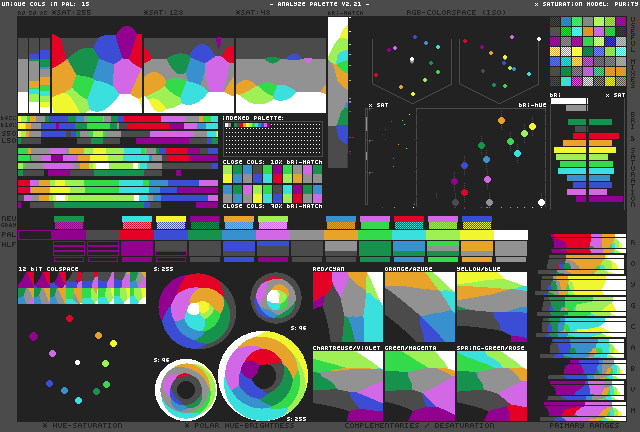Click the Primary Ranges label at bottom
This screenshot has height=432, width=640.
tap(583, 425)
